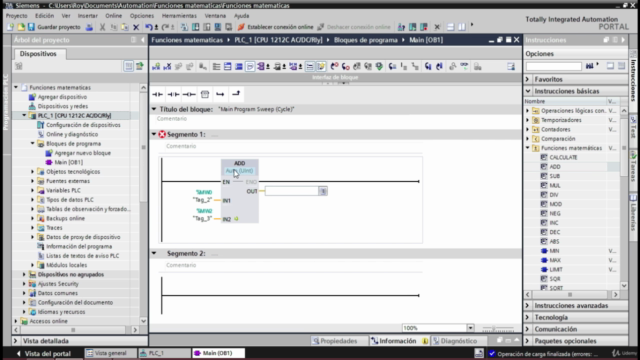Click the new project icon in main toolbar
The height and width of the screenshot is (360, 640).
point(10,27)
